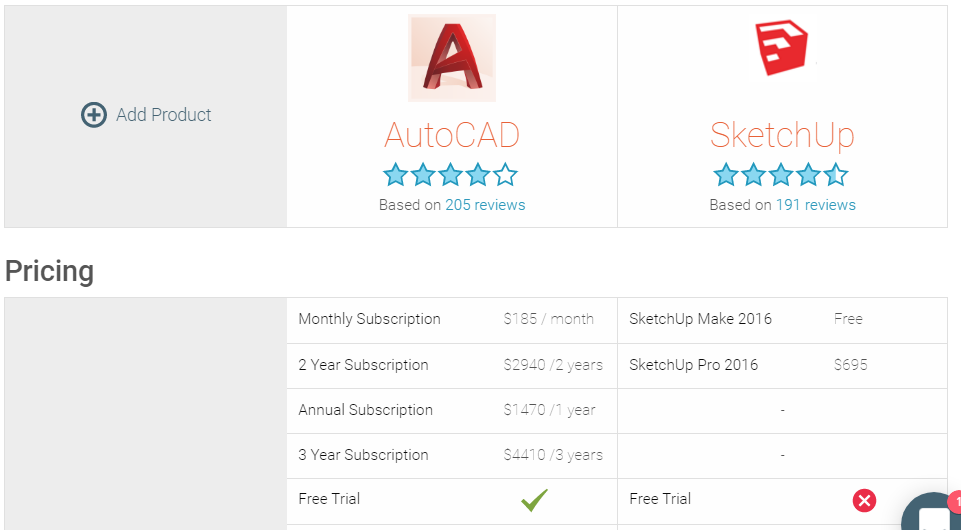Screen dimensions: 961x530
Task: Click the Annual Subscription price
Action: (549, 410)
